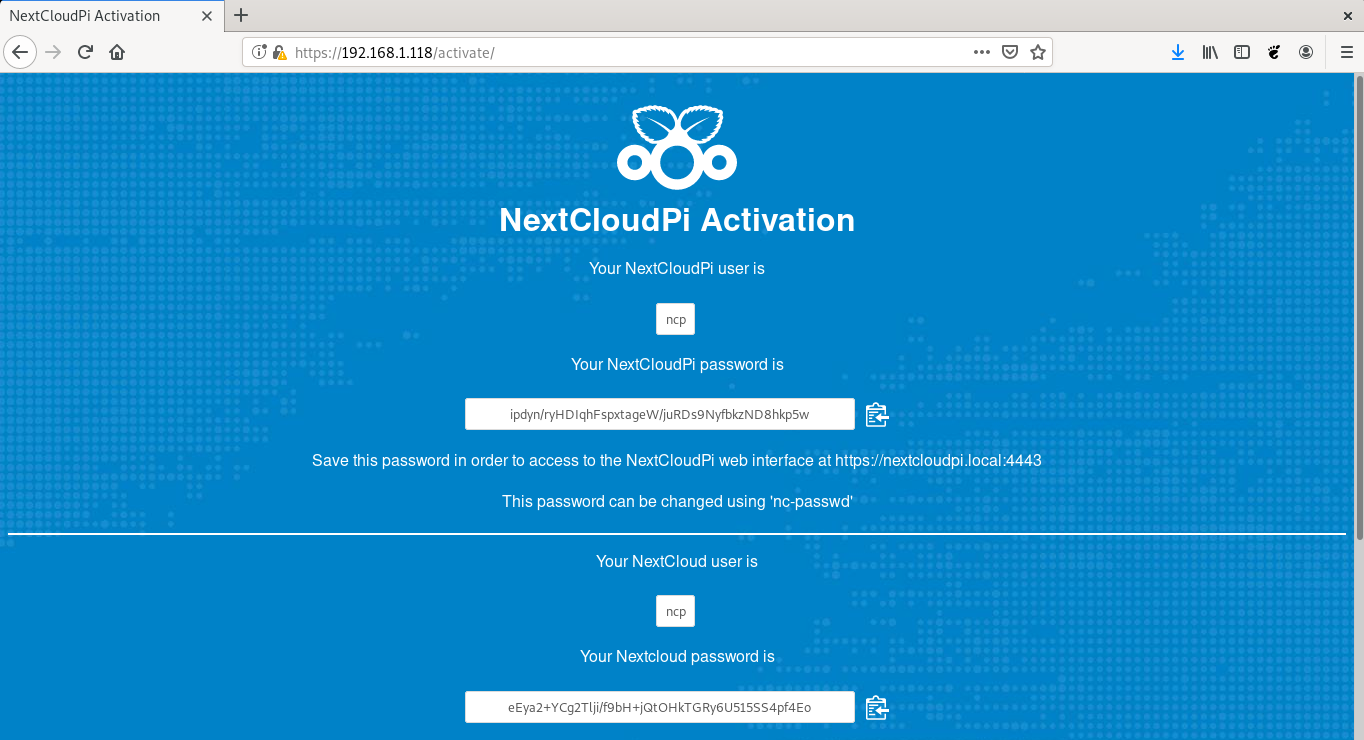Click 'Your Nextcloud password is' text

pos(677,656)
